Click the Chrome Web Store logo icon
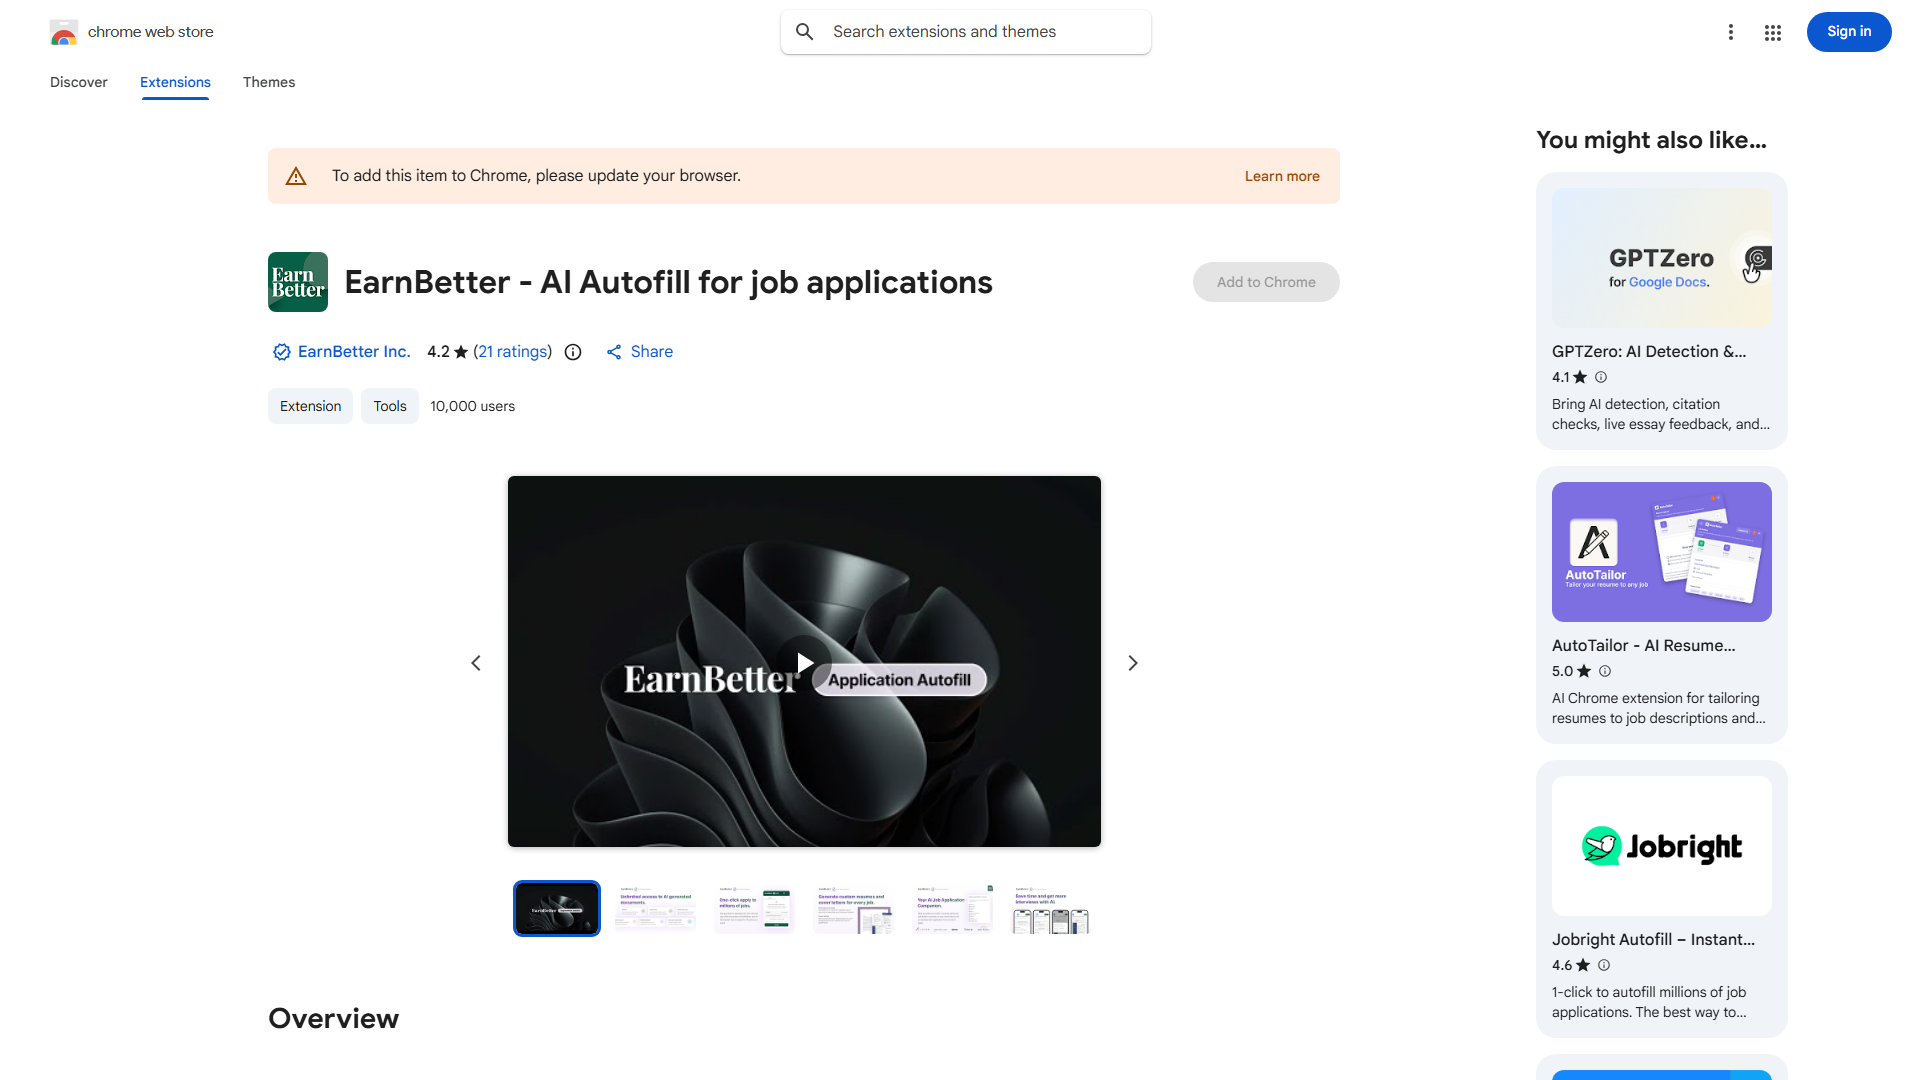This screenshot has width=1920, height=1080. (x=64, y=33)
